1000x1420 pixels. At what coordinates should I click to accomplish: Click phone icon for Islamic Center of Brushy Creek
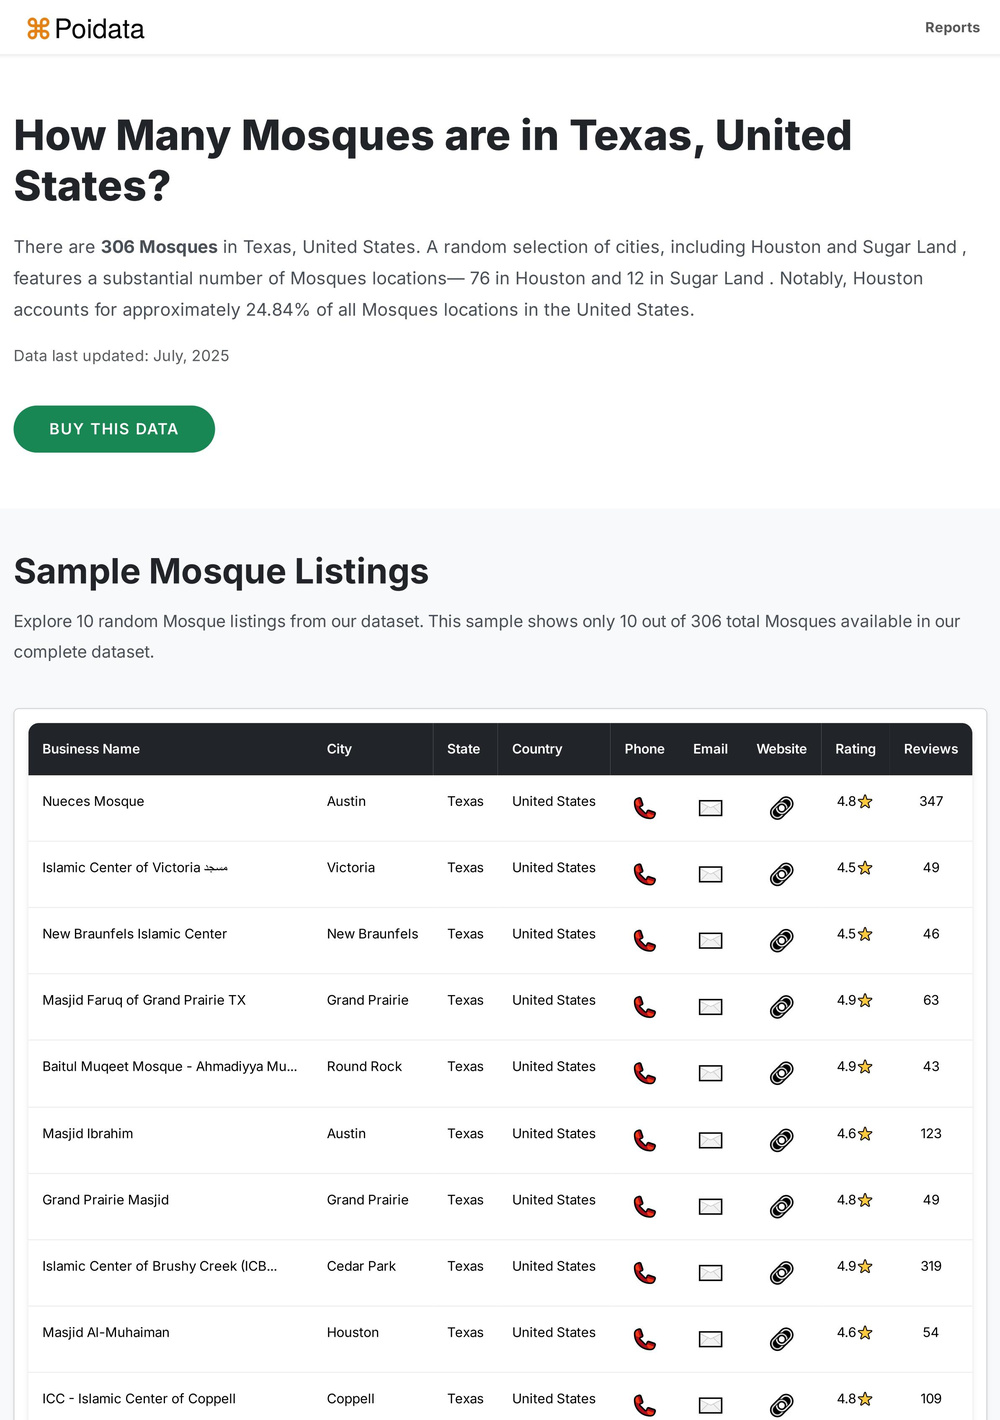pos(645,1272)
